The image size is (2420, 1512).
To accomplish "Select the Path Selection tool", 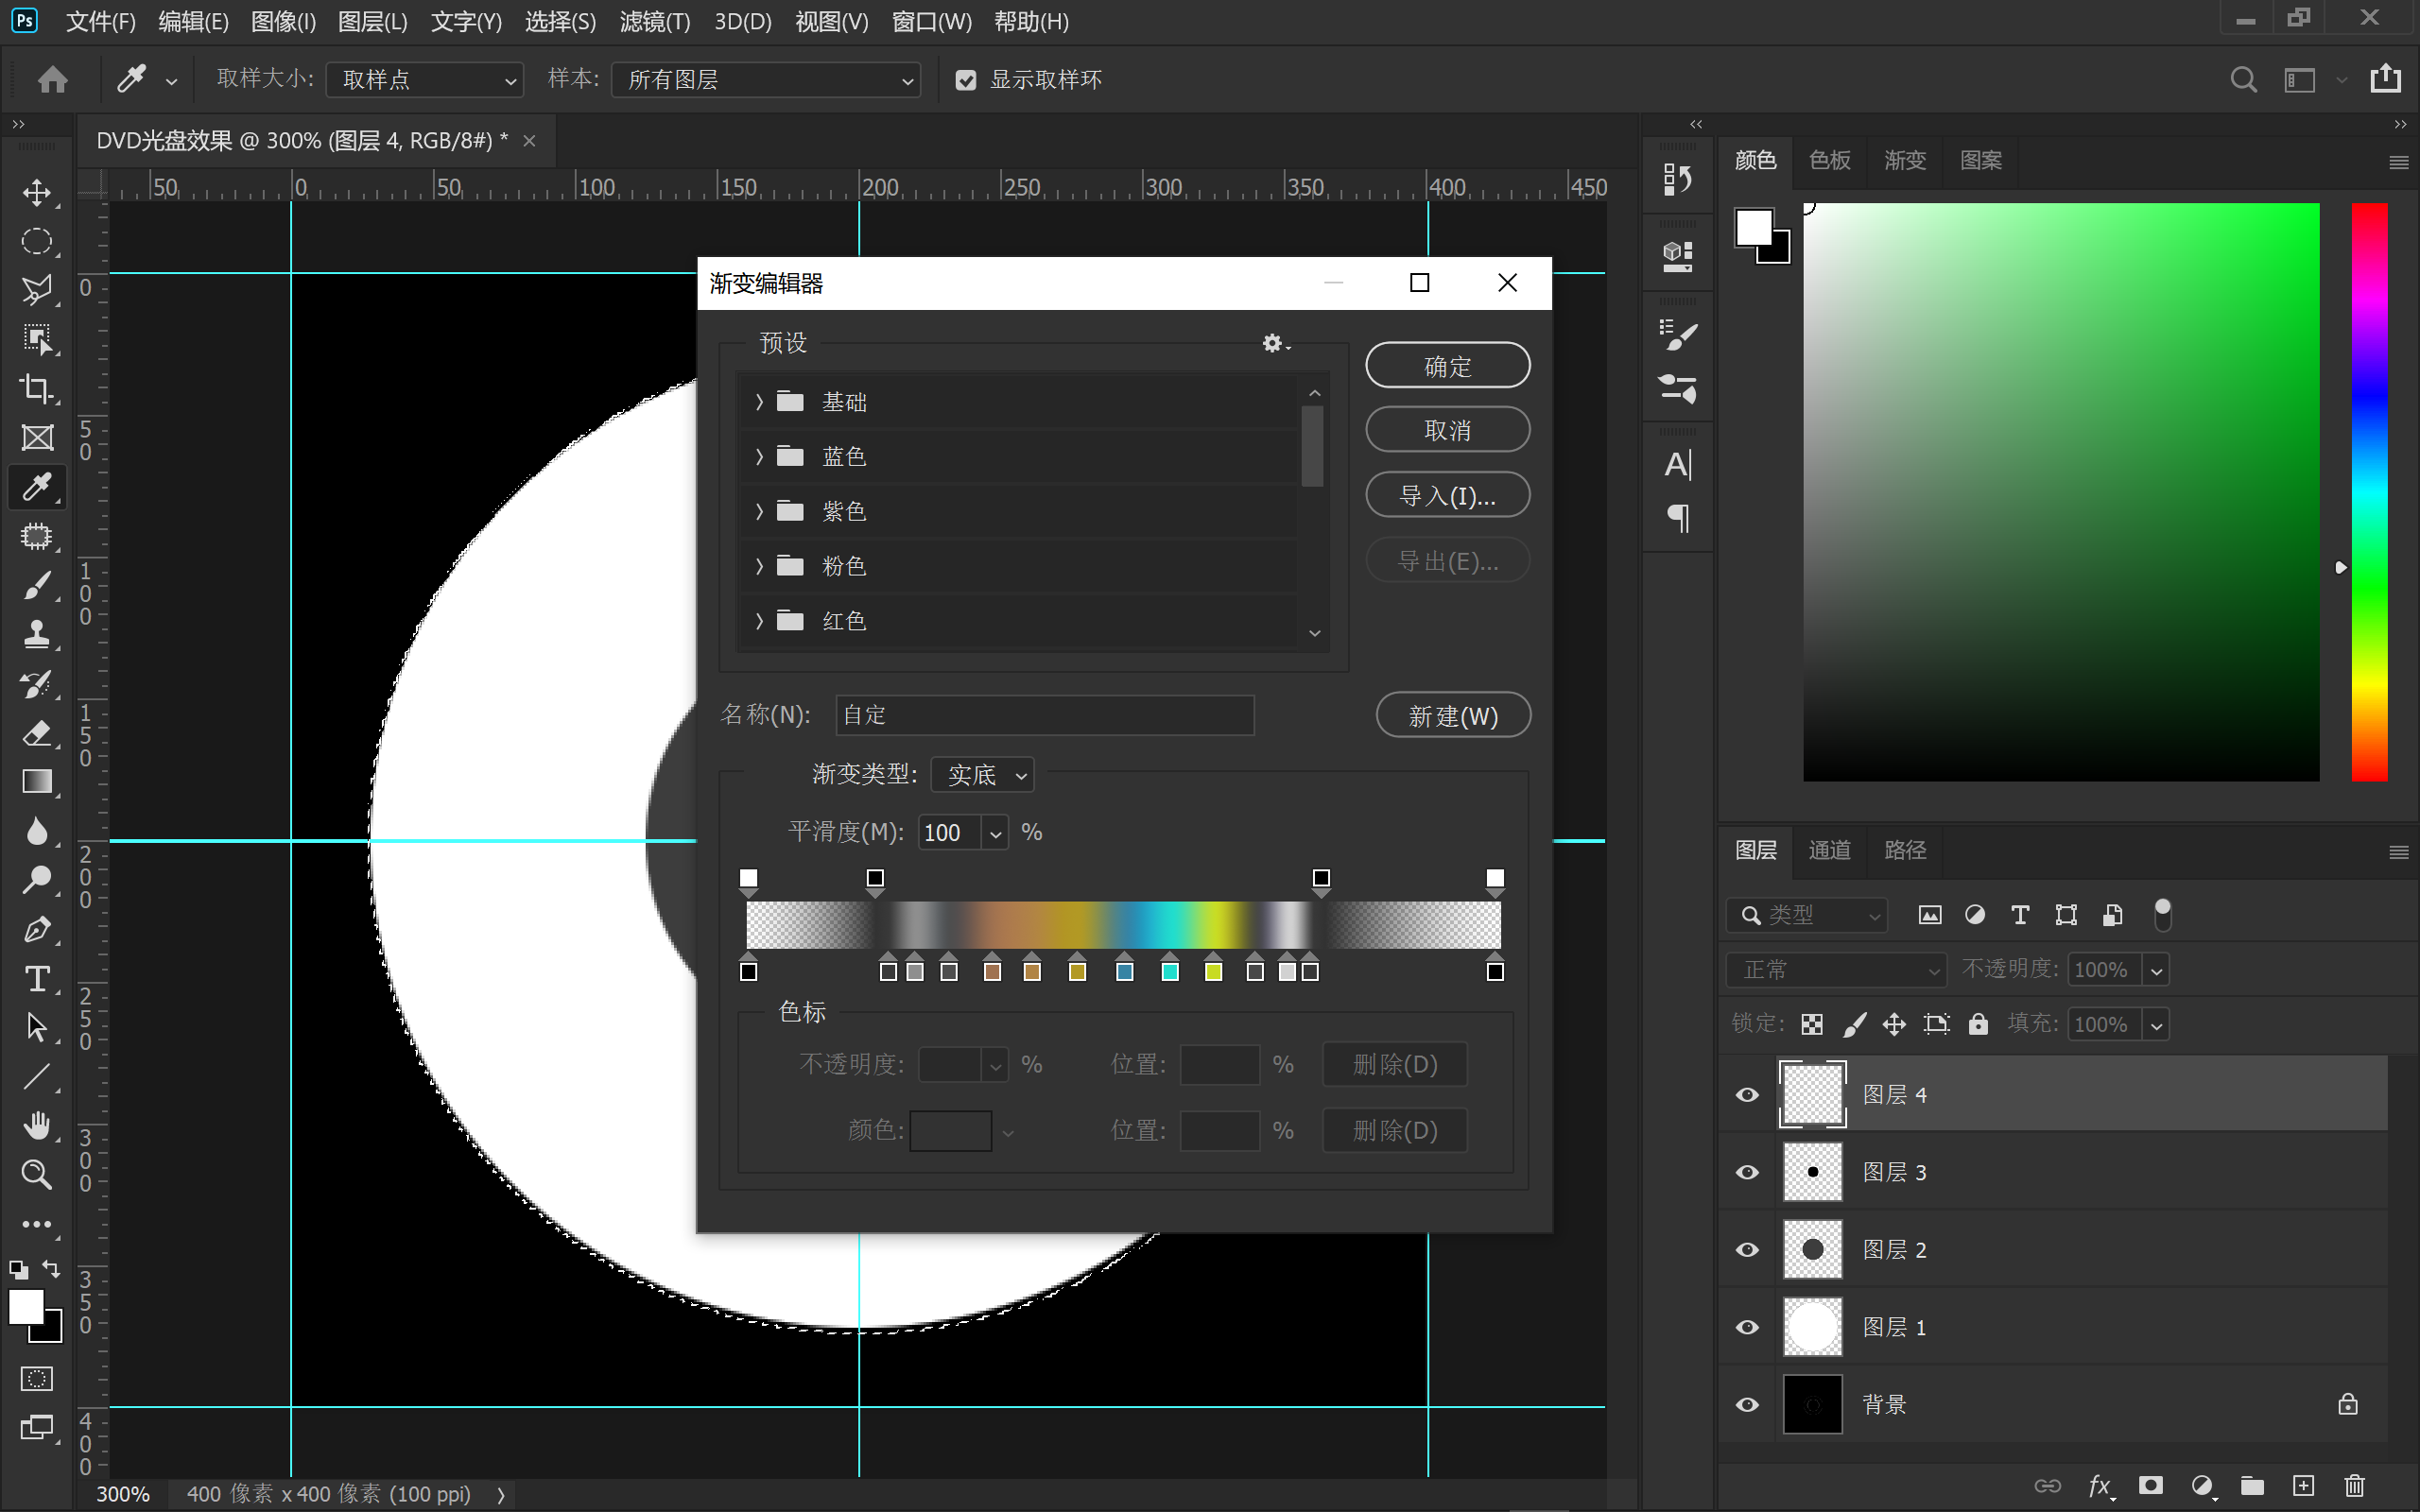I will [37, 1027].
